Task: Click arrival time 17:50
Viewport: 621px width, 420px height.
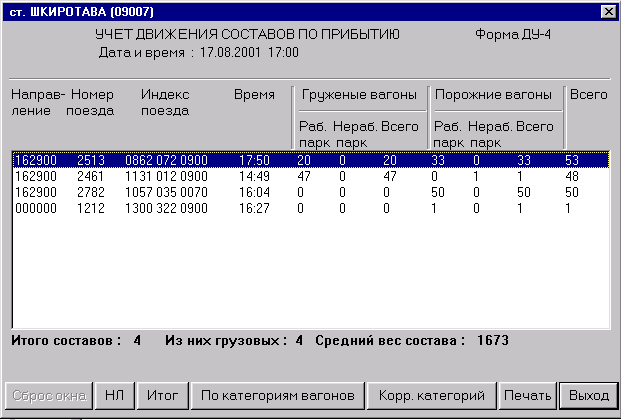Action: coord(254,160)
